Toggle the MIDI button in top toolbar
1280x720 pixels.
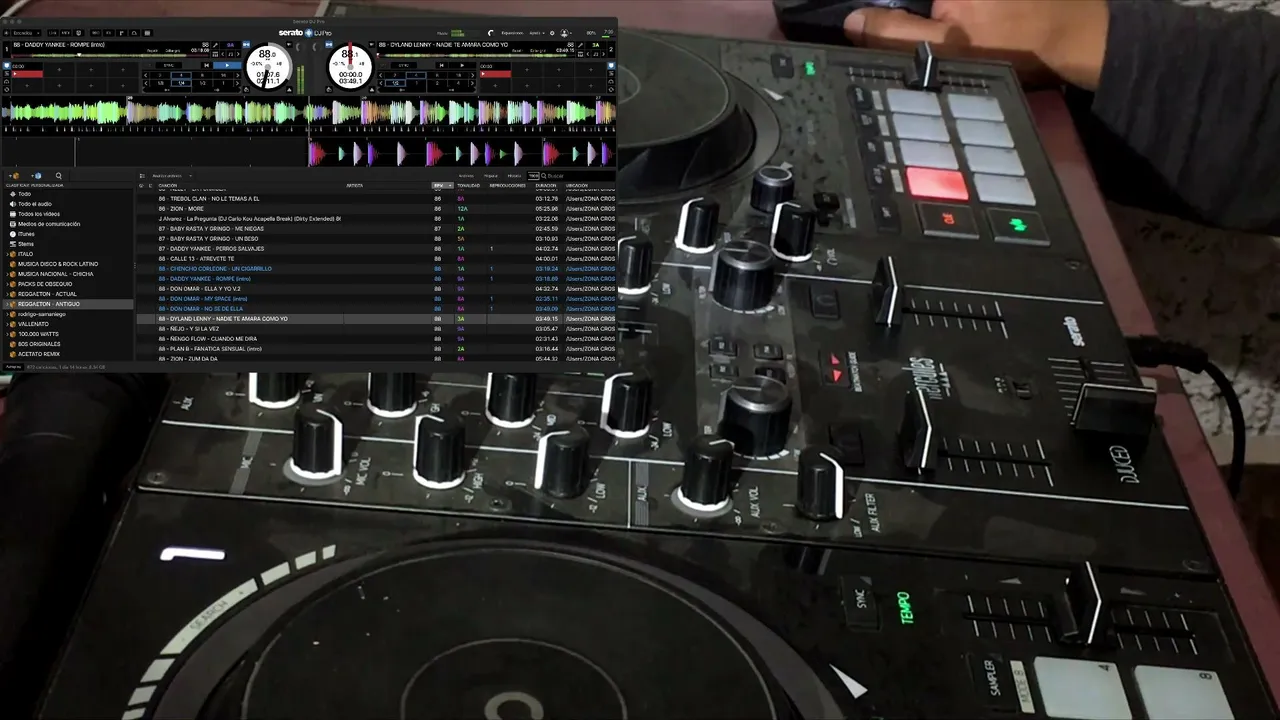(x=67, y=33)
